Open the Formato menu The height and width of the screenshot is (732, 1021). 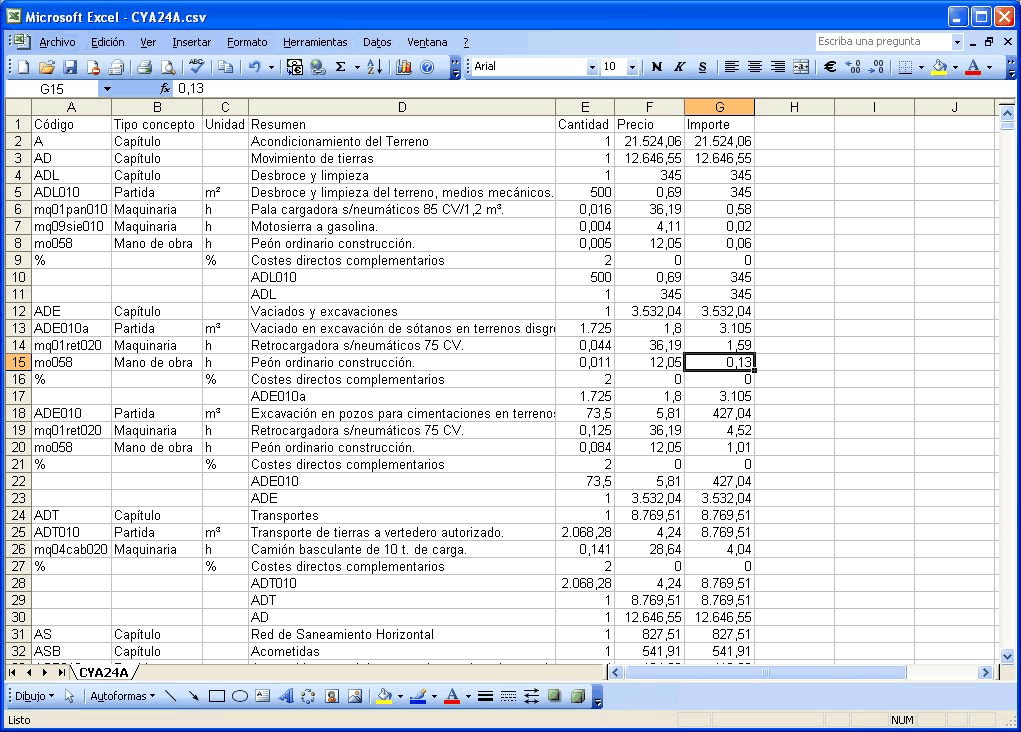pos(247,42)
